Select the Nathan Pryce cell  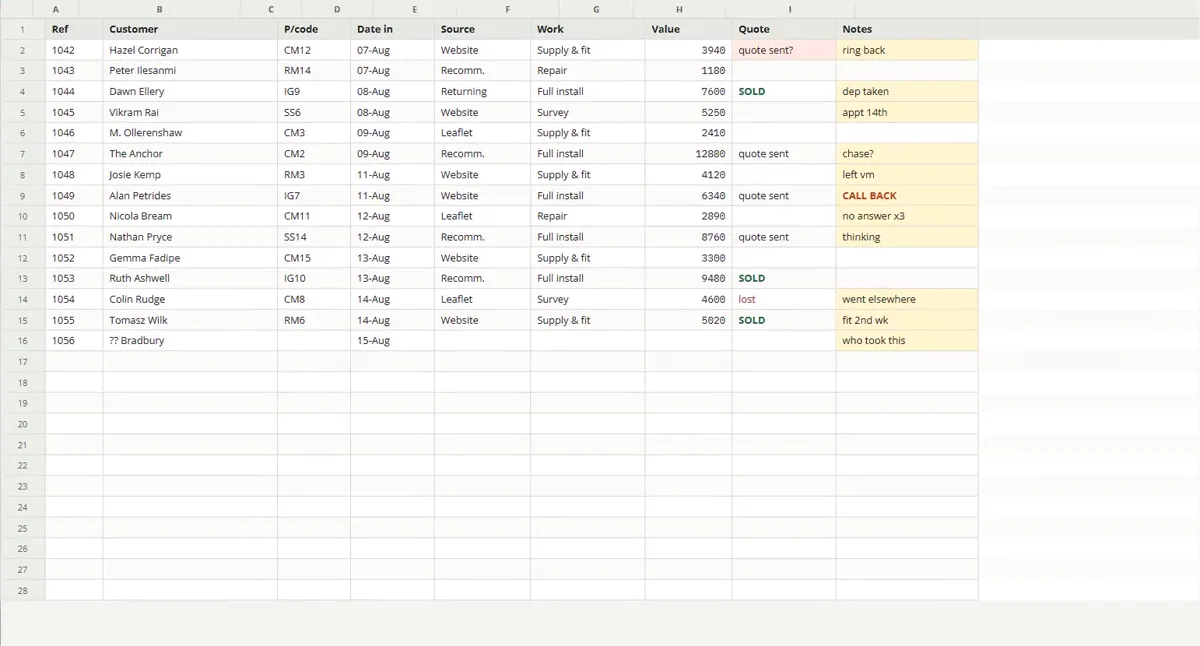point(190,237)
